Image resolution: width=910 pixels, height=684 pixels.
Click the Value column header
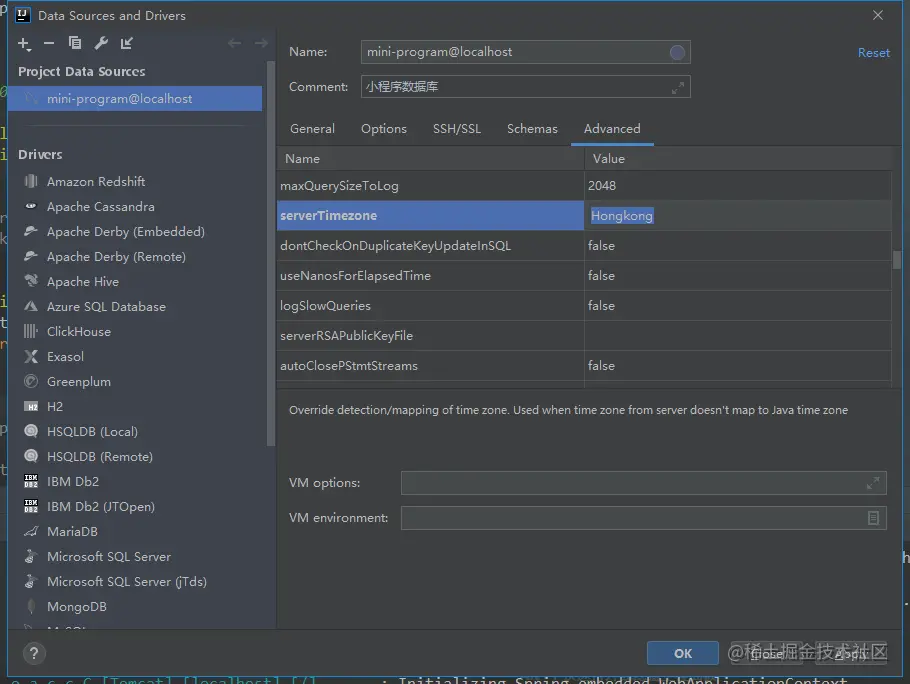(x=738, y=158)
